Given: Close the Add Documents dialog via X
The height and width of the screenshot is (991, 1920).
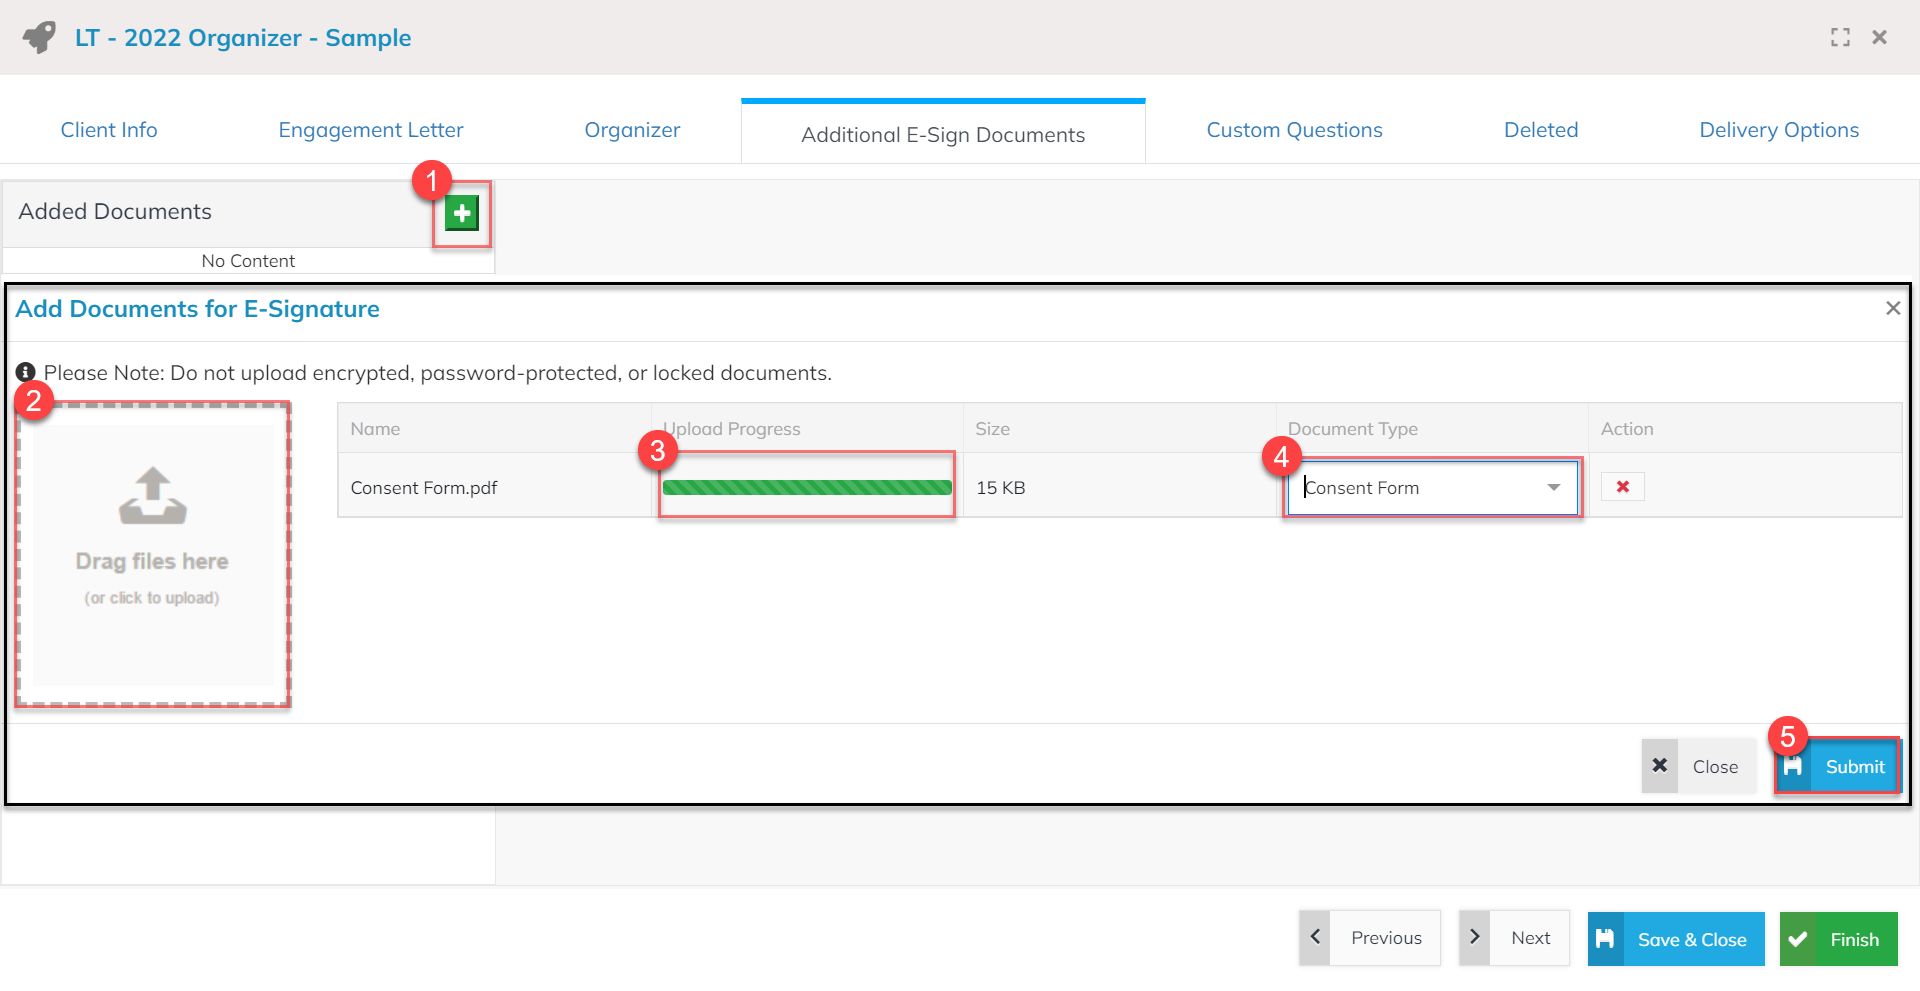Looking at the screenshot, I should coord(1892,308).
